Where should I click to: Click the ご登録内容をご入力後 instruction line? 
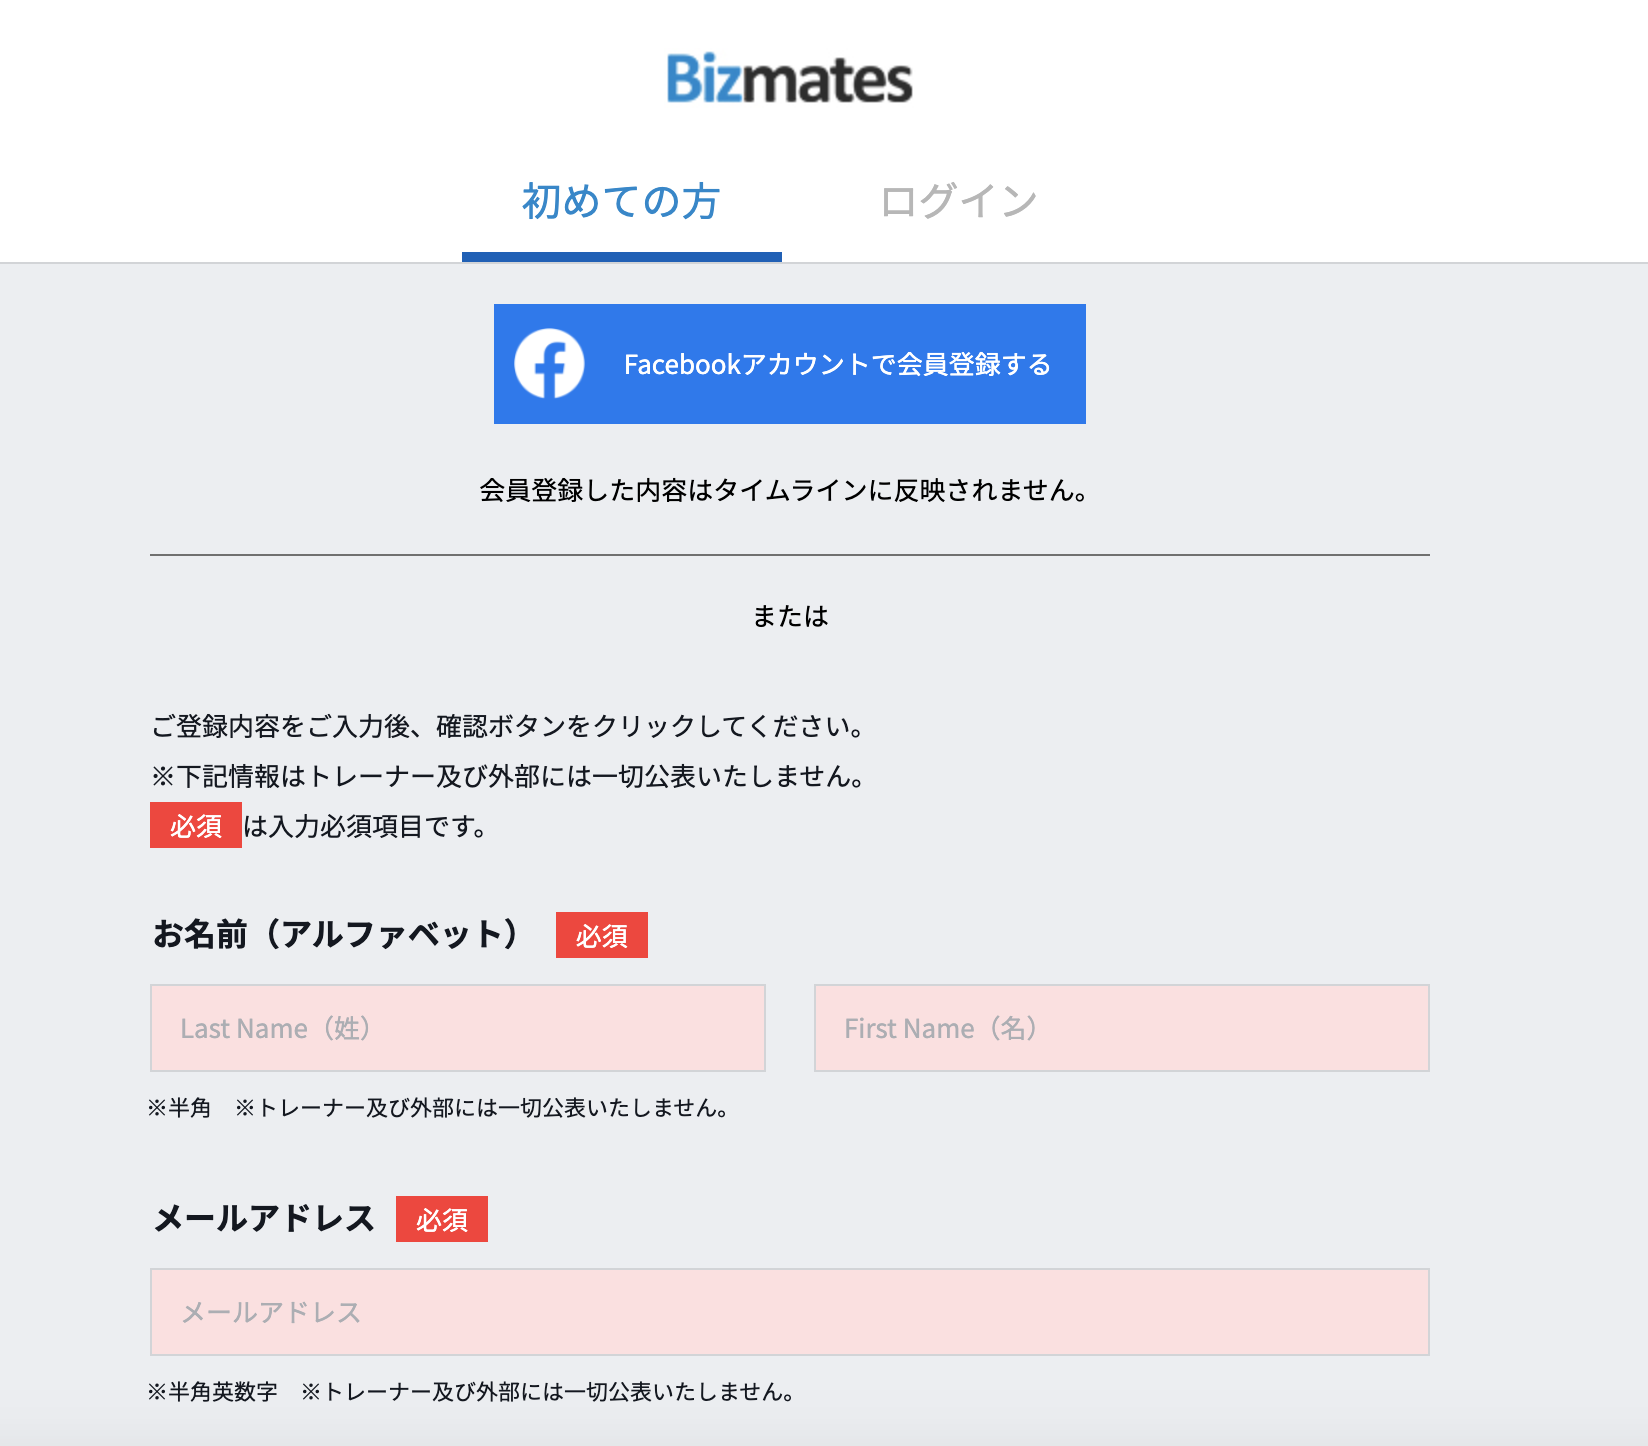coord(508,726)
